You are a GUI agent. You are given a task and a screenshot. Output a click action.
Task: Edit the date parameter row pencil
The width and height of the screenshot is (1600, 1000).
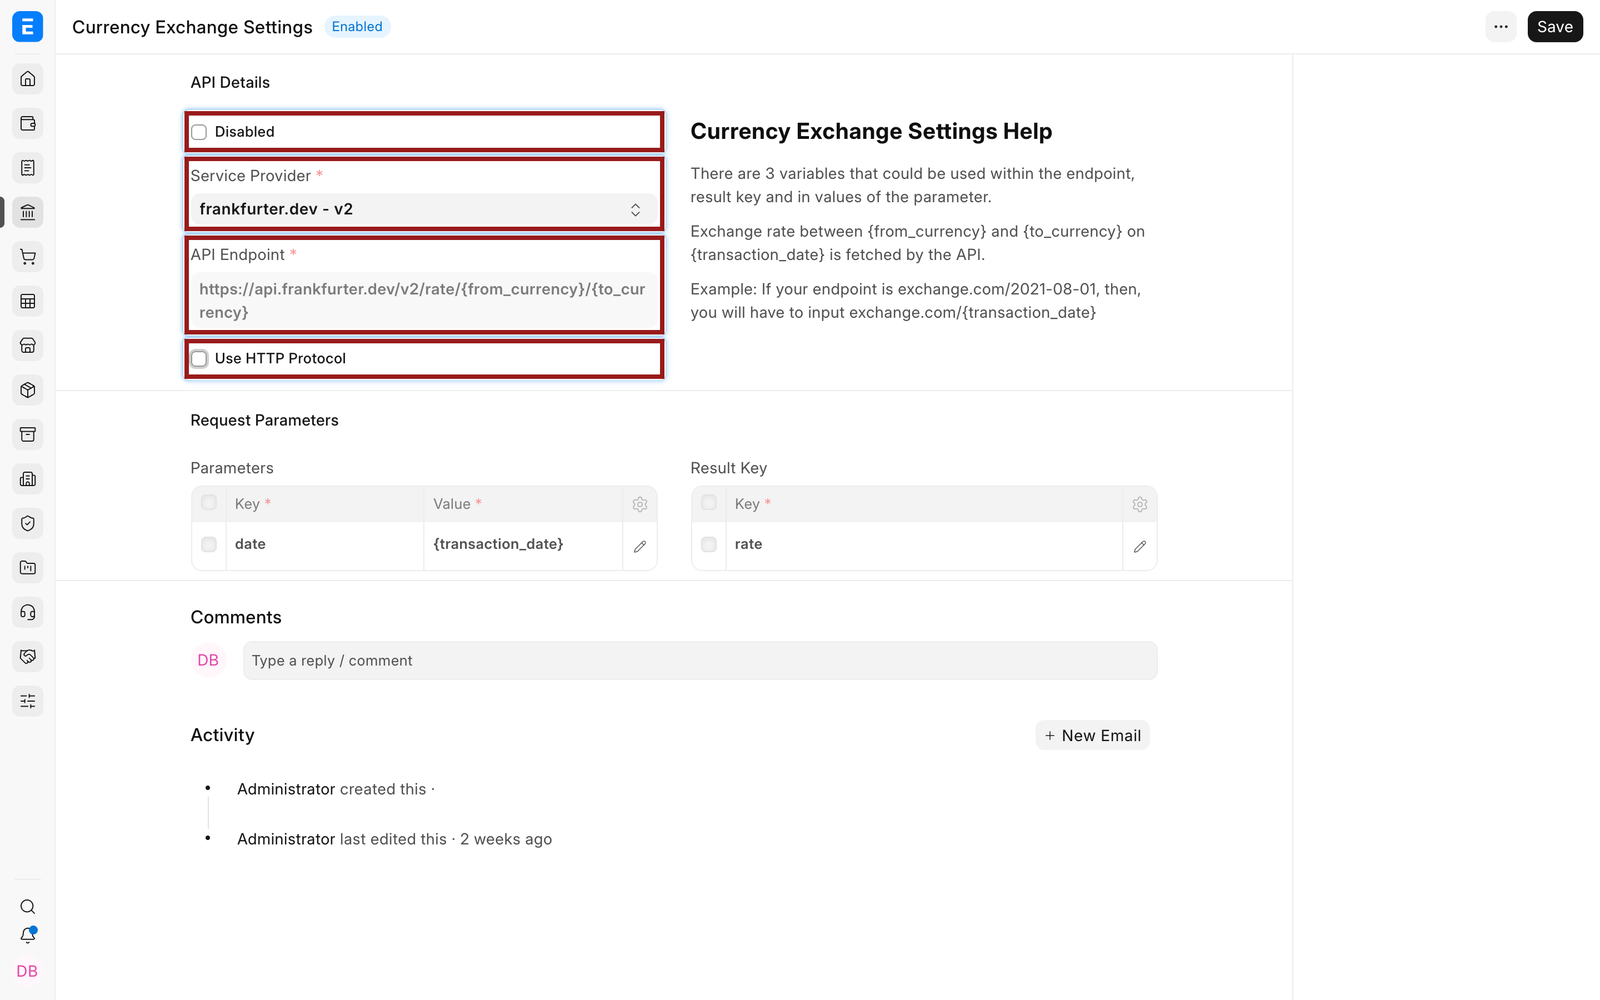click(x=640, y=546)
